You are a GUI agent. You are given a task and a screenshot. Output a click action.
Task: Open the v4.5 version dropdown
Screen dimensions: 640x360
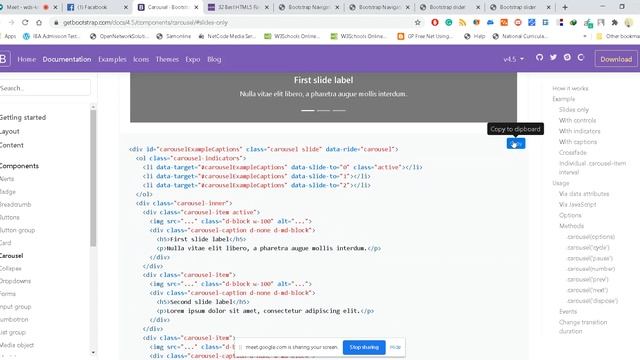tap(513, 59)
